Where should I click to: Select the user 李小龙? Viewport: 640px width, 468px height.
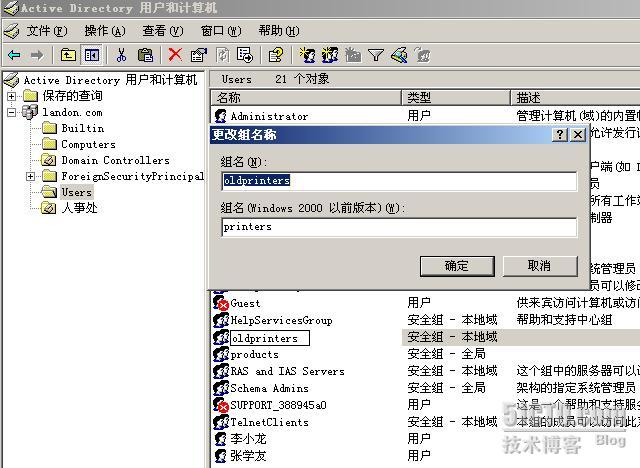click(248, 439)
